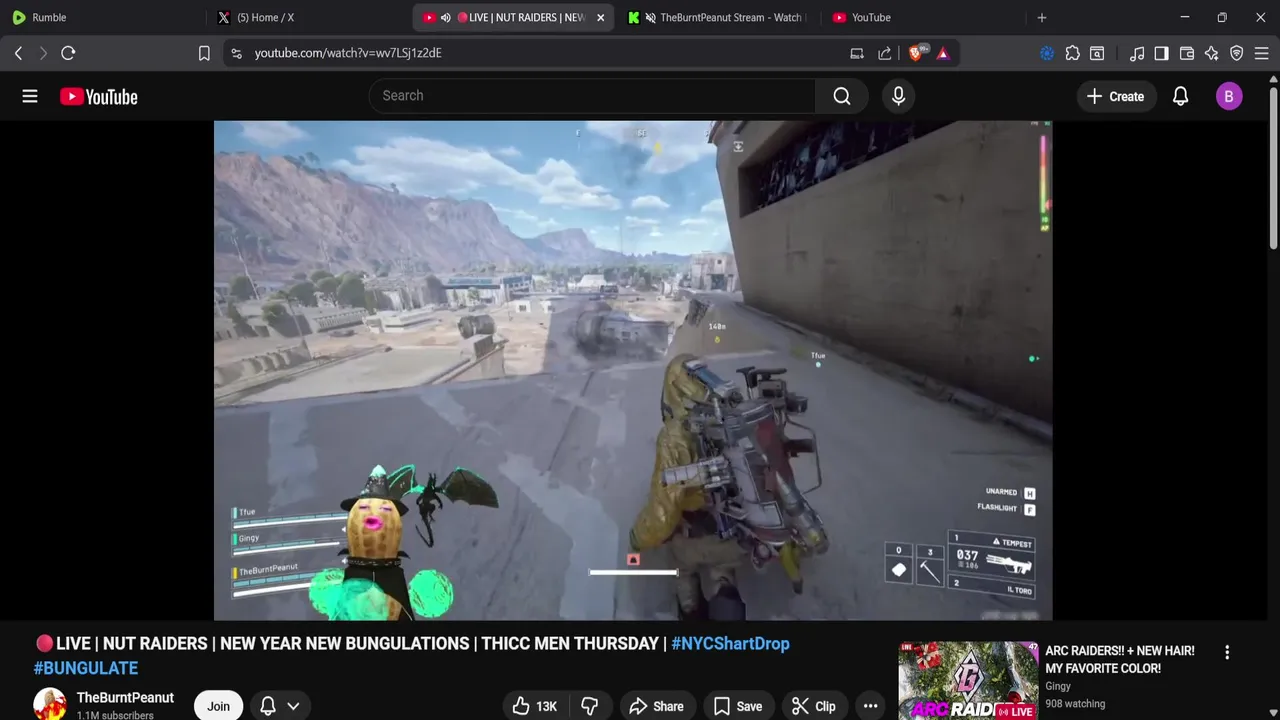This screenshot has width=1280, height=720.
Task: Like the video with thumbs up
Action: [x=534, y=706]
